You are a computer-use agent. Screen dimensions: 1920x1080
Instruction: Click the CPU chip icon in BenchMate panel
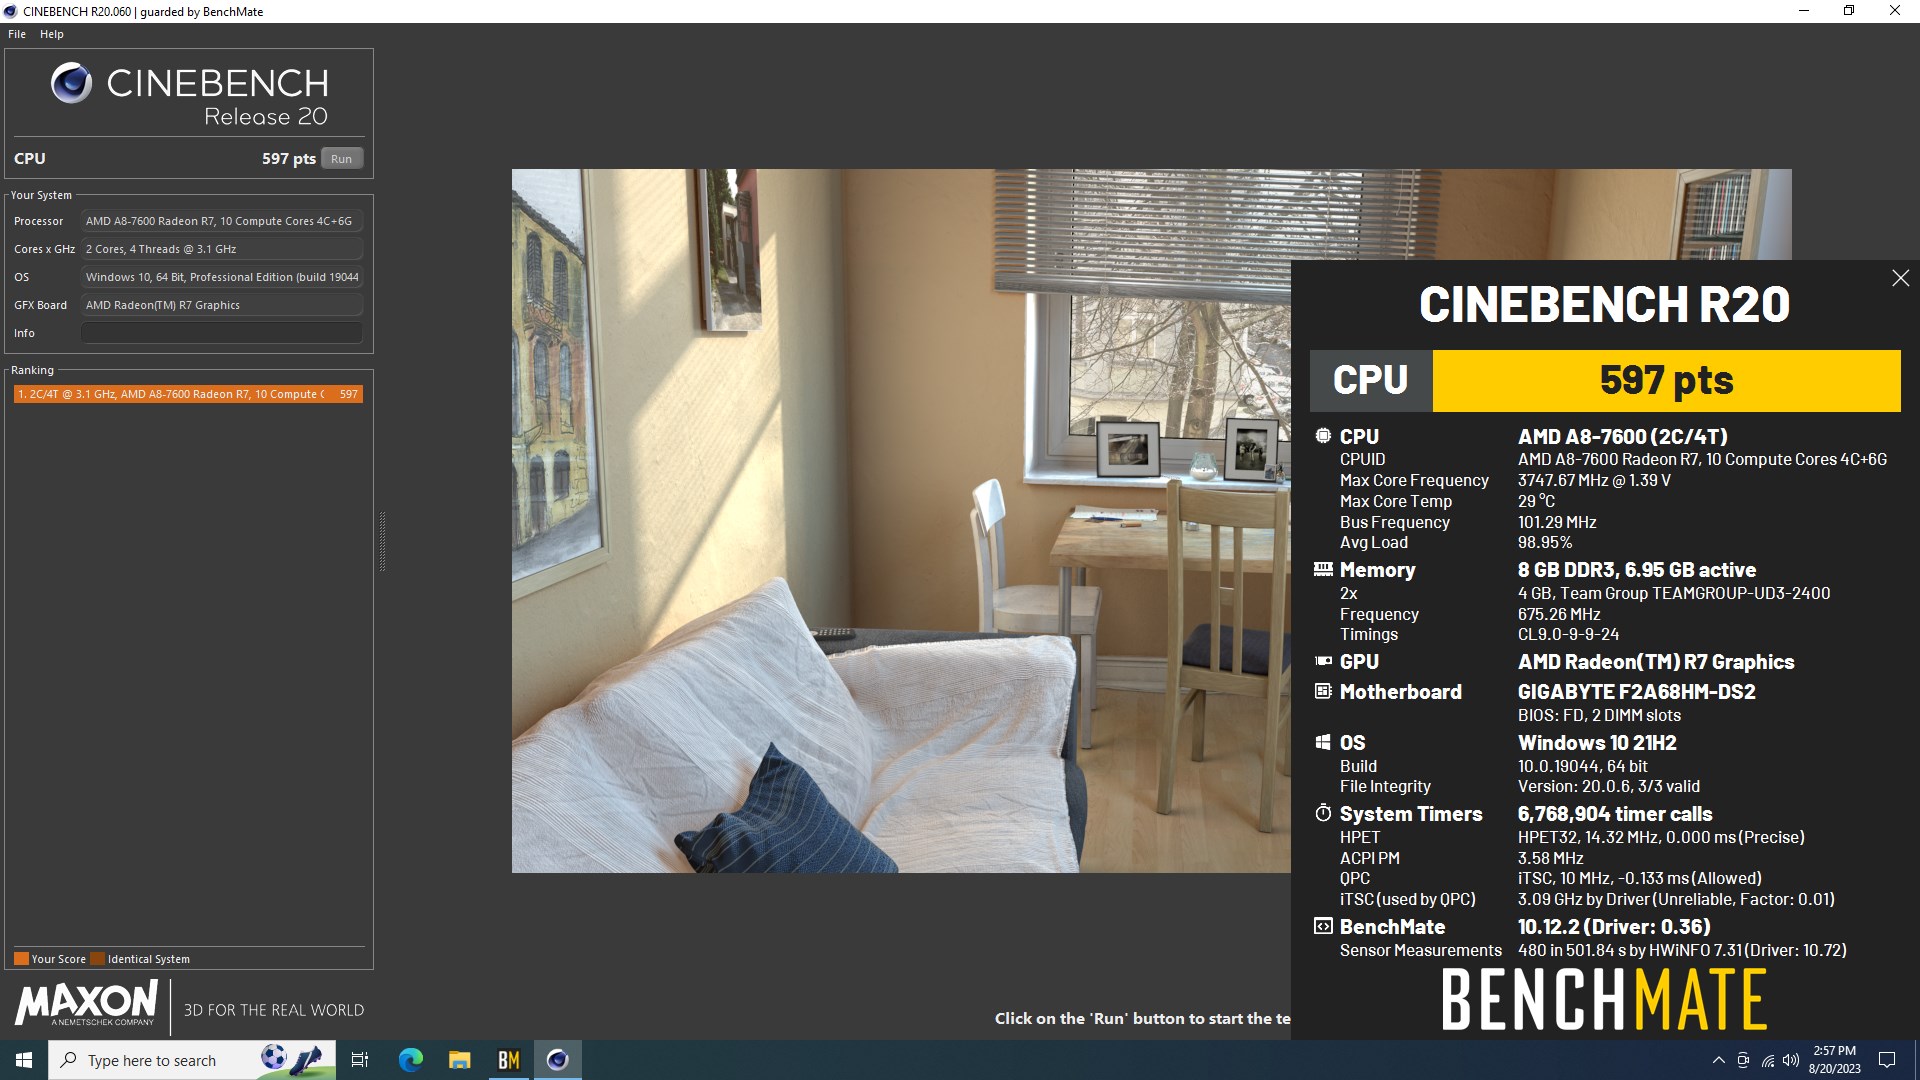point(1323,436)
